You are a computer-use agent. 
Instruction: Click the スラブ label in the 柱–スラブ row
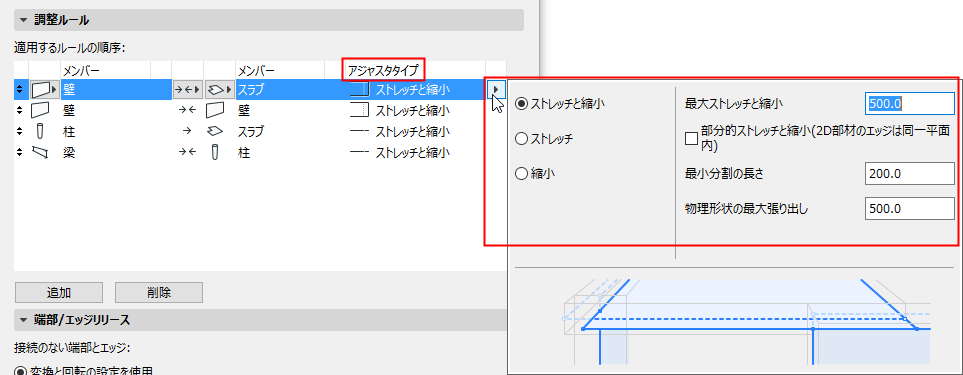[251, 131]
